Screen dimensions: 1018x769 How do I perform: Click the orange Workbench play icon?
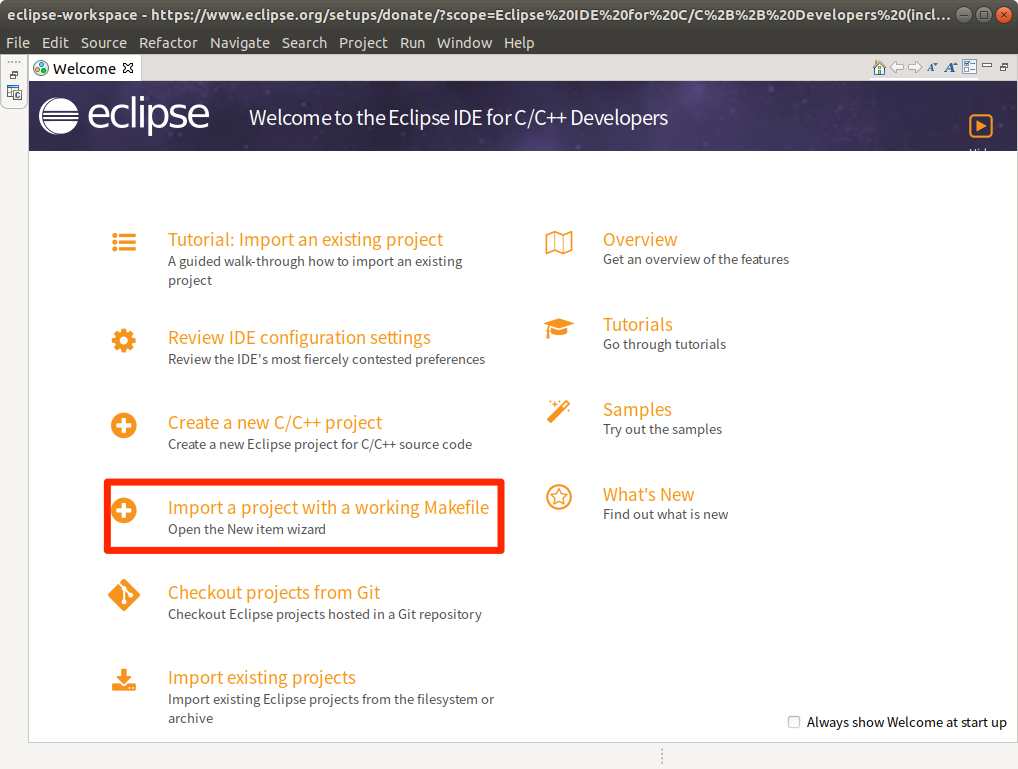[x=980, y=125]
